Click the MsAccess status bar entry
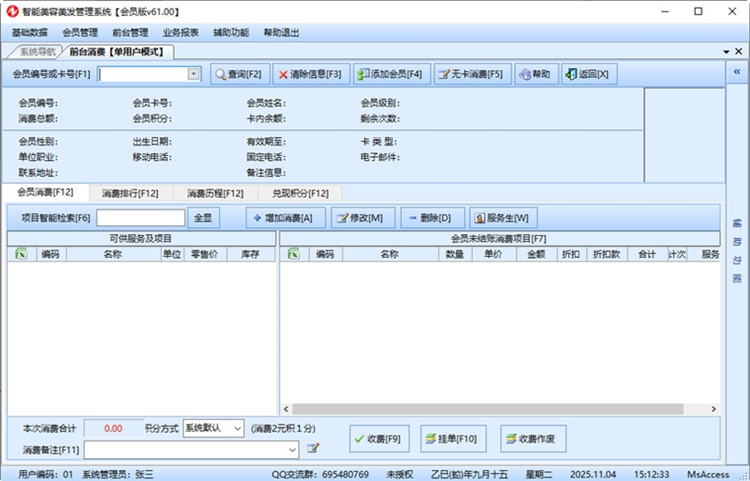Screen dimensions: 750x481 [708, 474]
